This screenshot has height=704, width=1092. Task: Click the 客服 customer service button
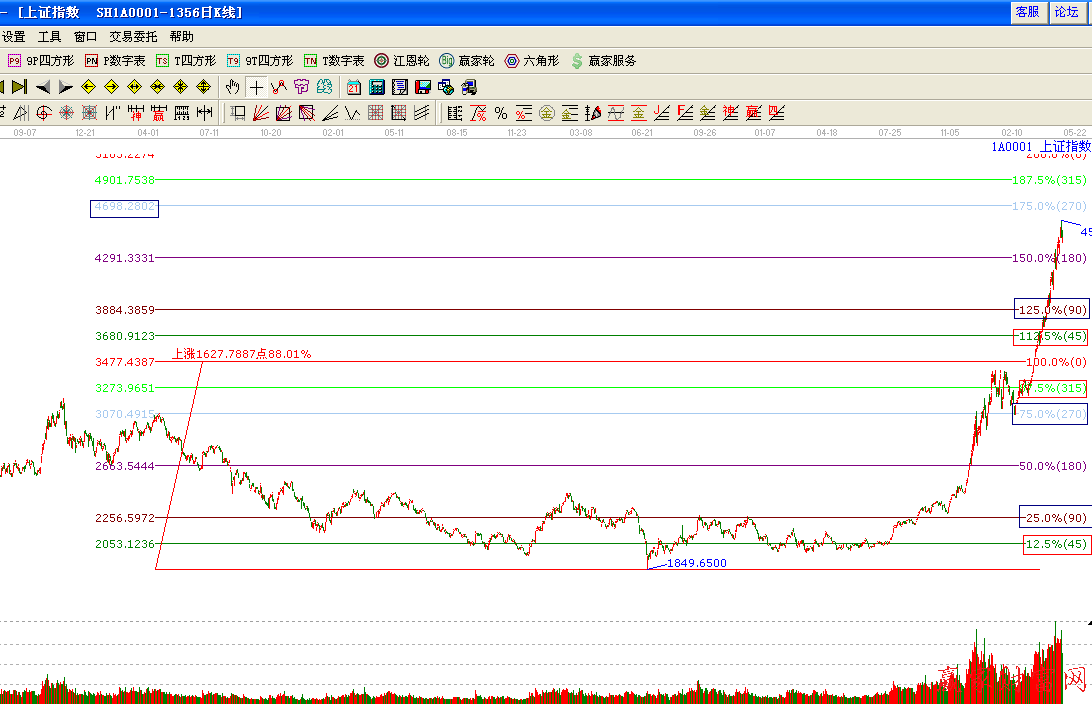(1027, 12)
